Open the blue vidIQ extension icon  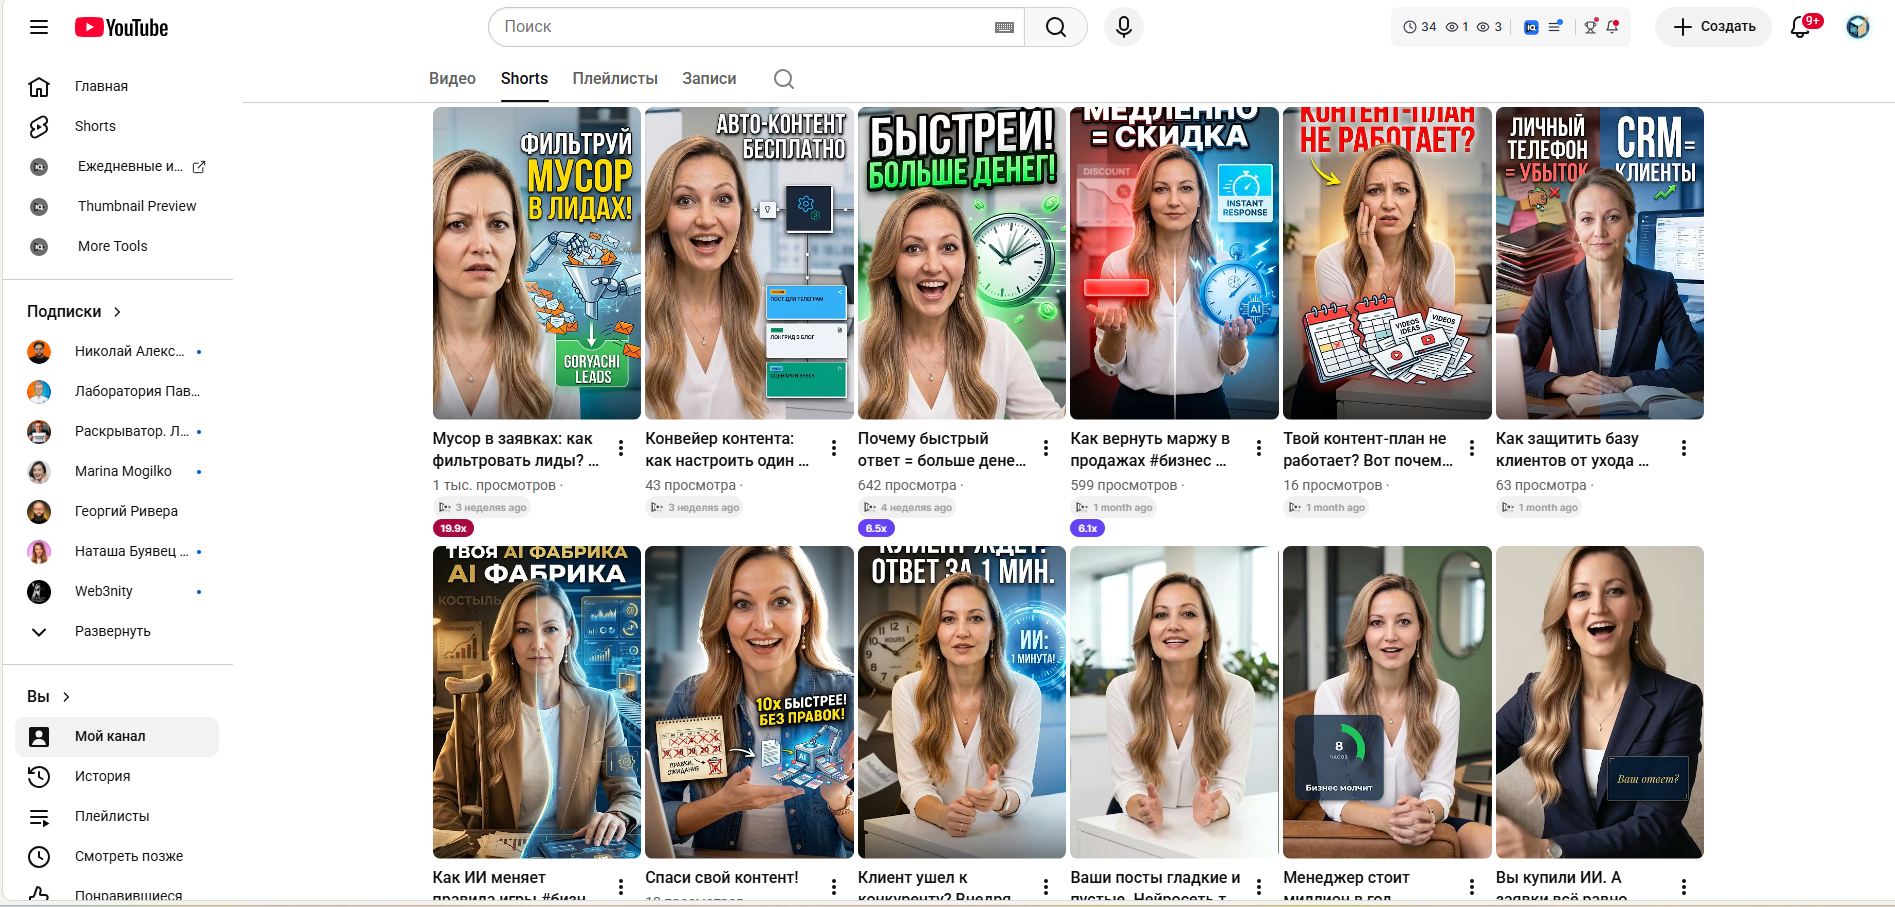pyautogui.click(x=1531, y=27)
